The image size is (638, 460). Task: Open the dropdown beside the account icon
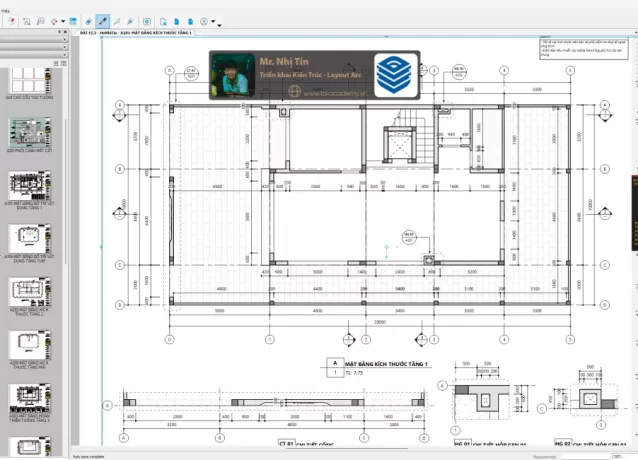pyautogui.click(x=213, y=21)
